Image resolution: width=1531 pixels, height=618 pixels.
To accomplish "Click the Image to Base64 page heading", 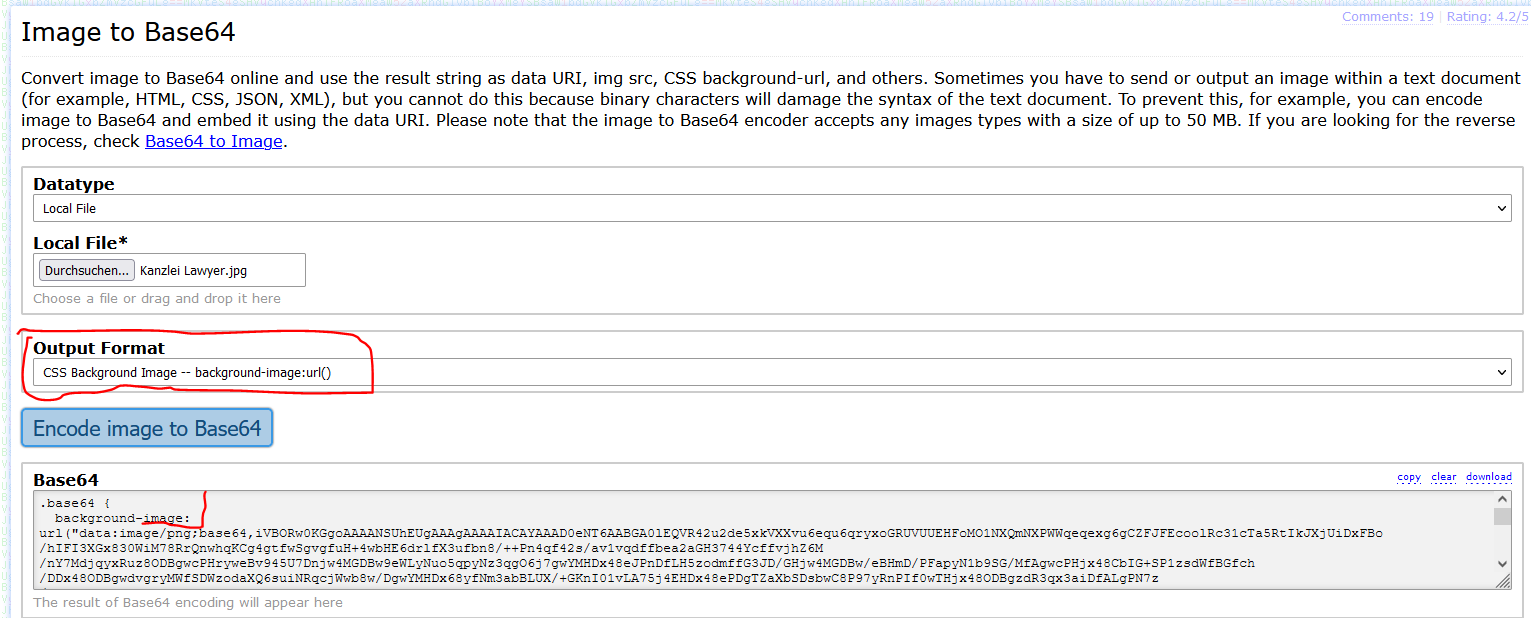I will click(128, 32).
